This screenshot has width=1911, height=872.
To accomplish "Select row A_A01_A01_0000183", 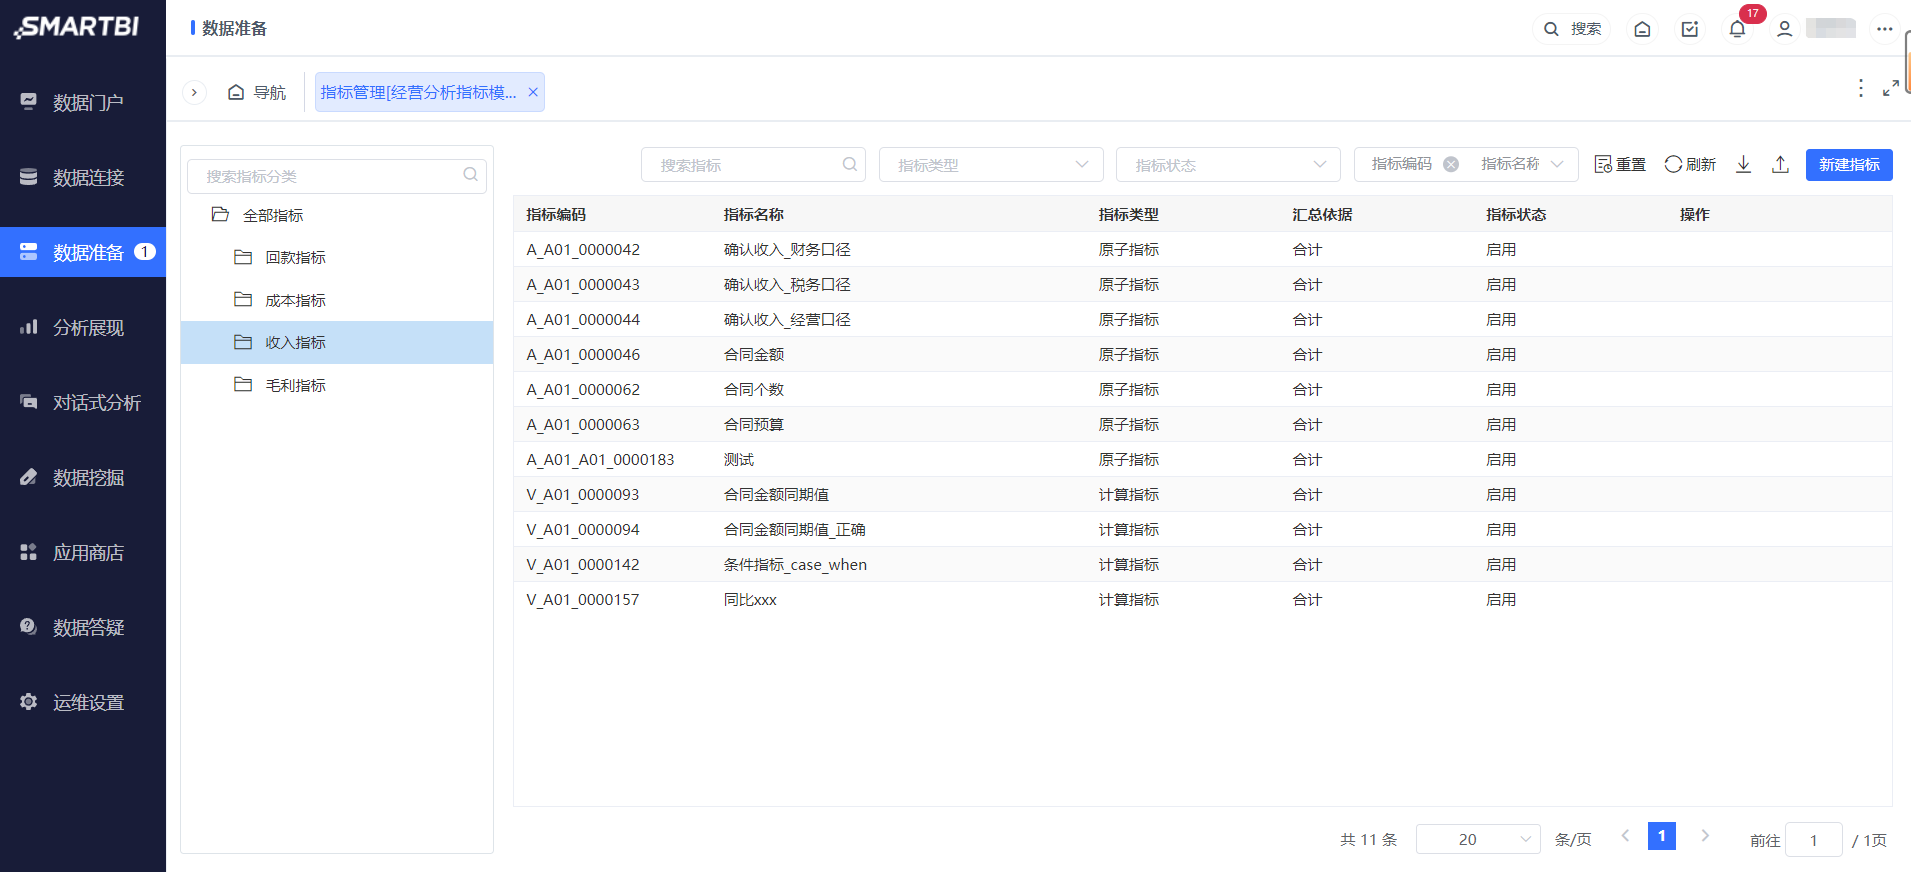I will (x=1202, y=459).
